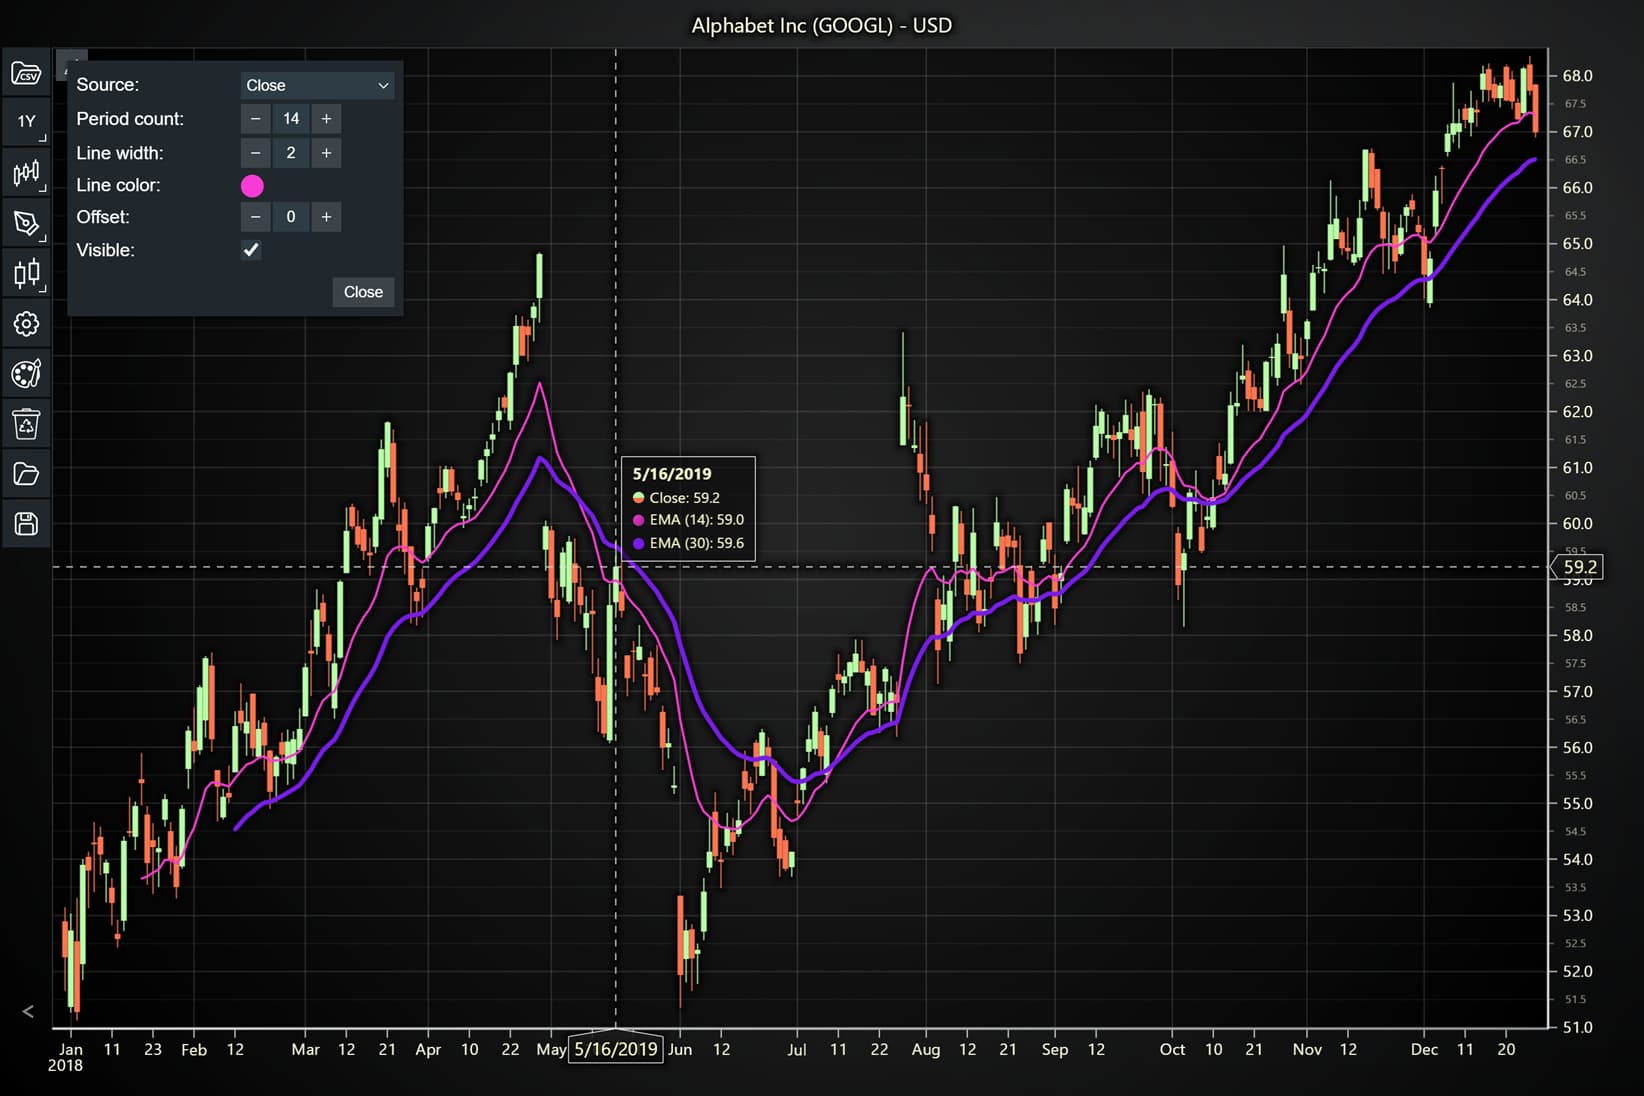
Task: Click the Oct label on date axis
Action: pyautogui.click(x=1172, y=1049)
